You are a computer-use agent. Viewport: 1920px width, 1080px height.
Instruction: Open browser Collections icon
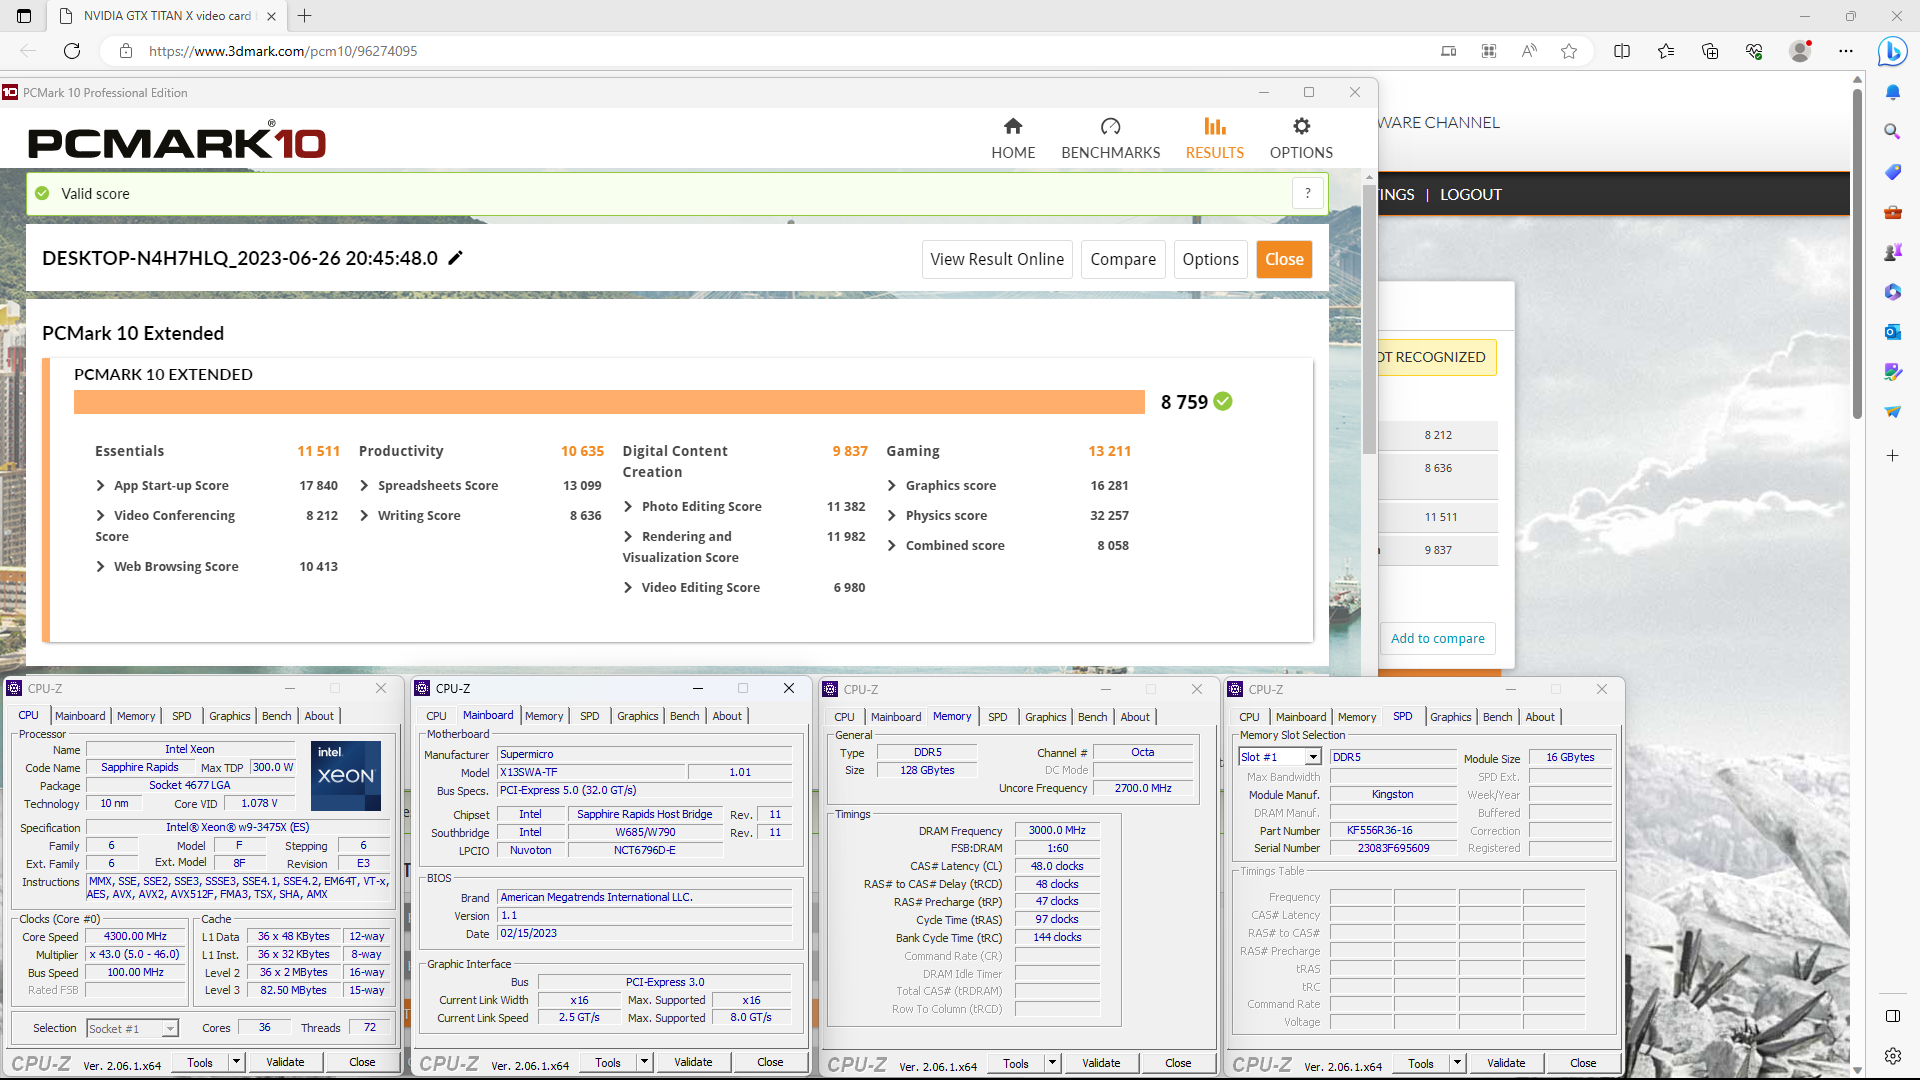pos(1710,51)
